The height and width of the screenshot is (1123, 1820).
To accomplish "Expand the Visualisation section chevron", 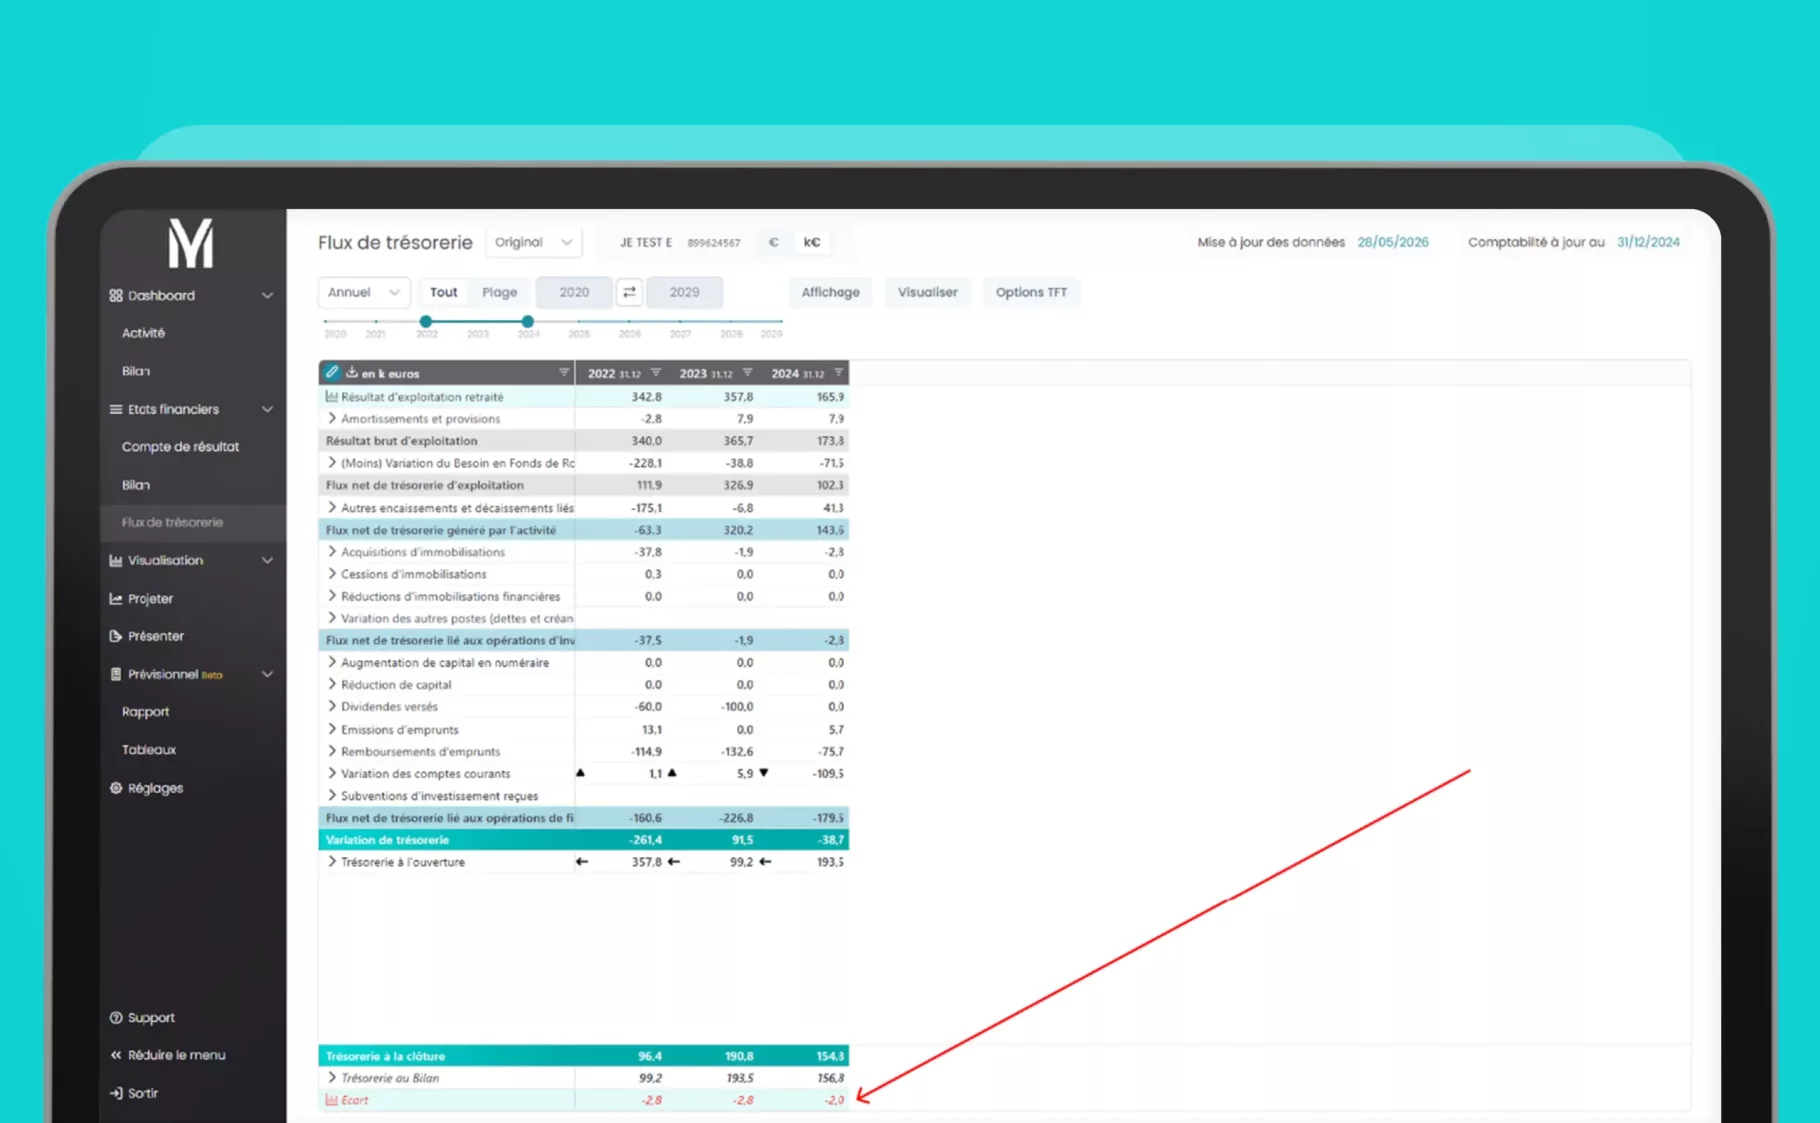I will (267, 560).
